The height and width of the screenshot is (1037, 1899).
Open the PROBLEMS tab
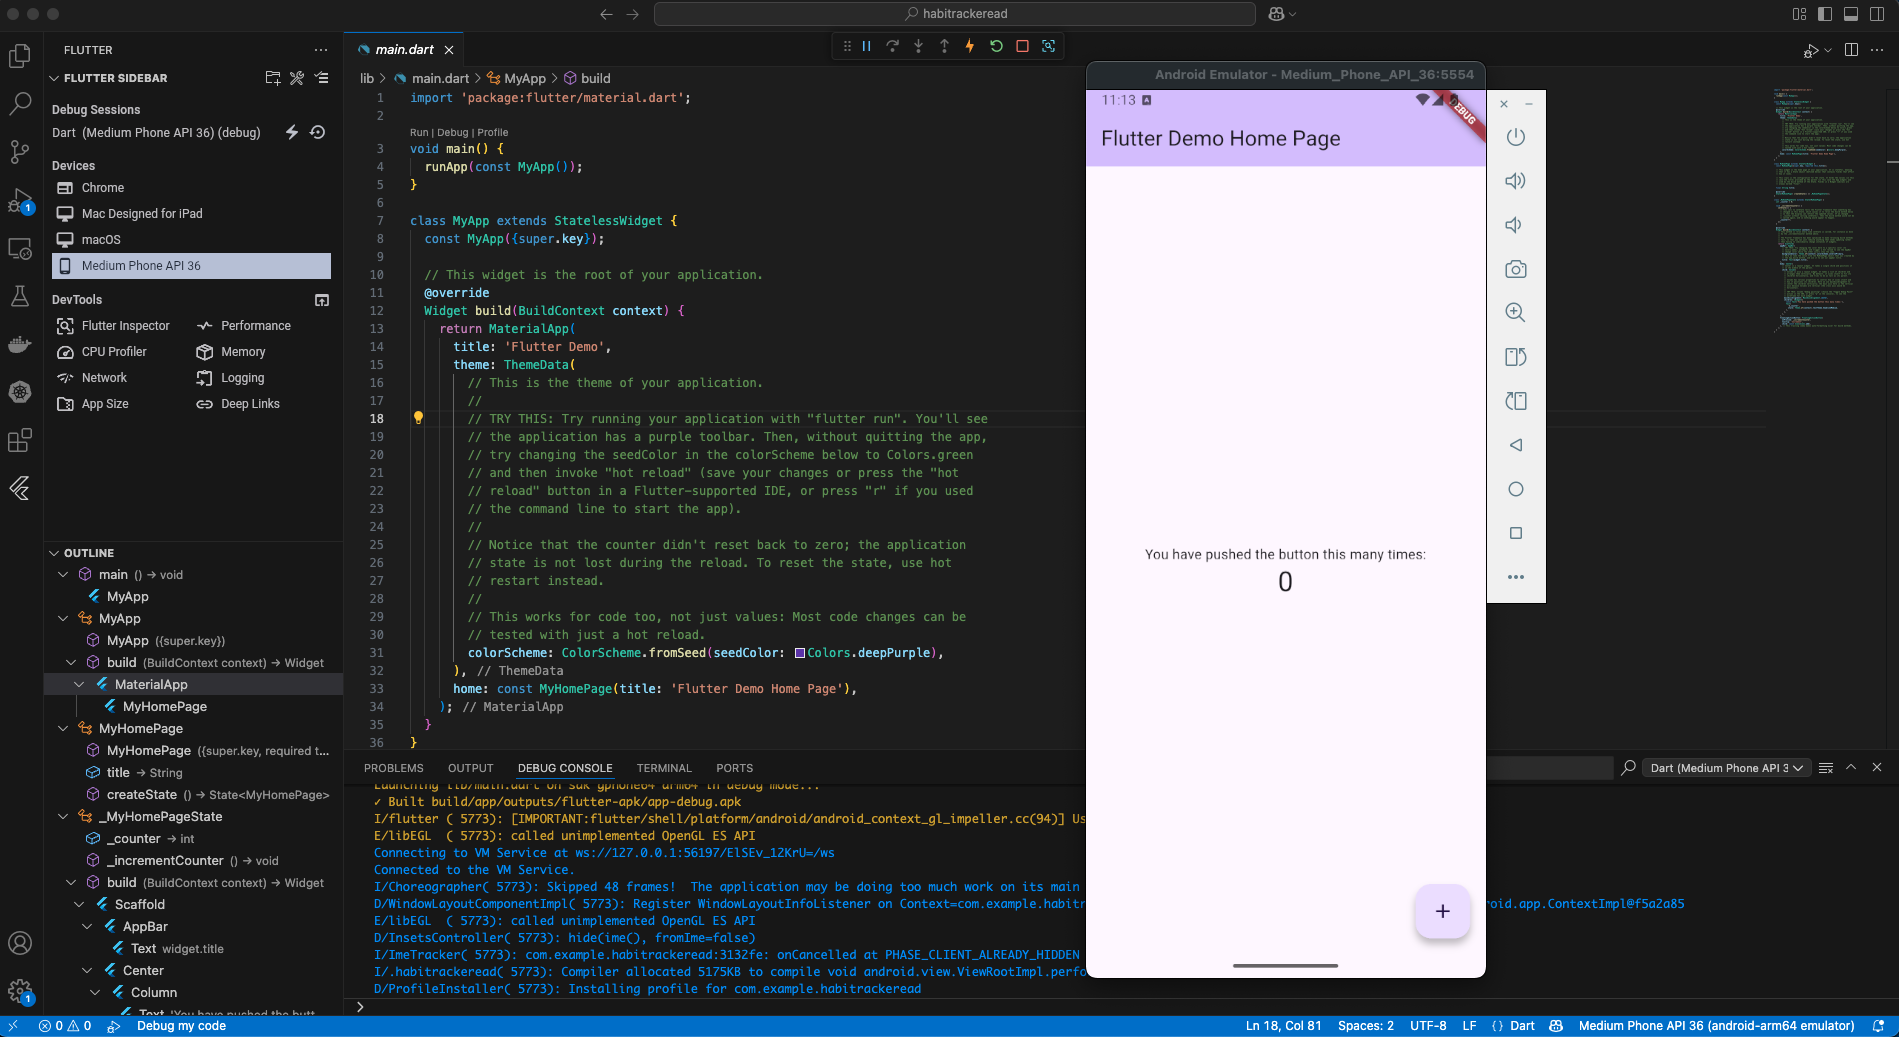tap(394, 768)
